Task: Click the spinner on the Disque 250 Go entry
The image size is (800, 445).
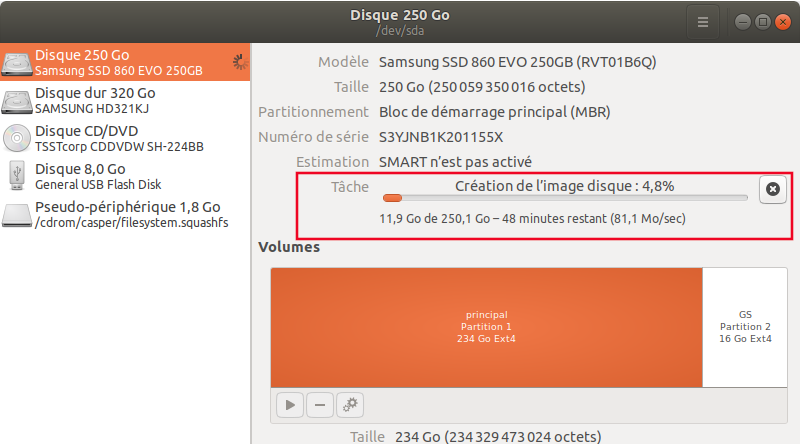Action: (x=238, y=63)
